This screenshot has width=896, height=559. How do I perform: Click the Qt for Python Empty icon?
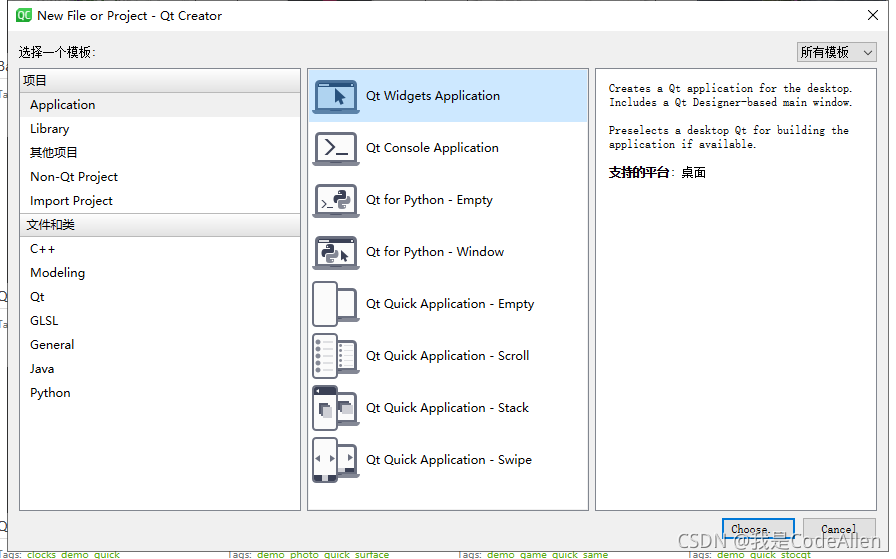[x=336, y=200]
